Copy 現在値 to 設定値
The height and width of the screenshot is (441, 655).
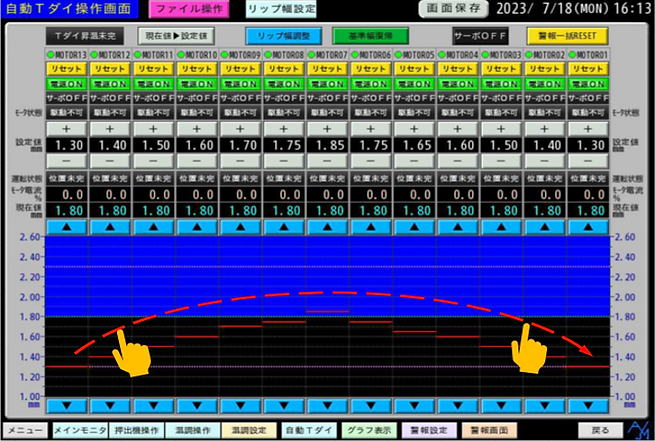pos(176,36)
